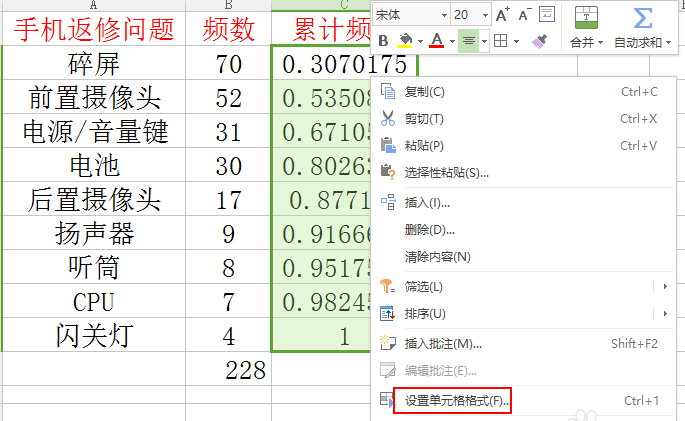Select the frequency cell with value 70
This screenshot has width=685, height=421.
(228, 63)
